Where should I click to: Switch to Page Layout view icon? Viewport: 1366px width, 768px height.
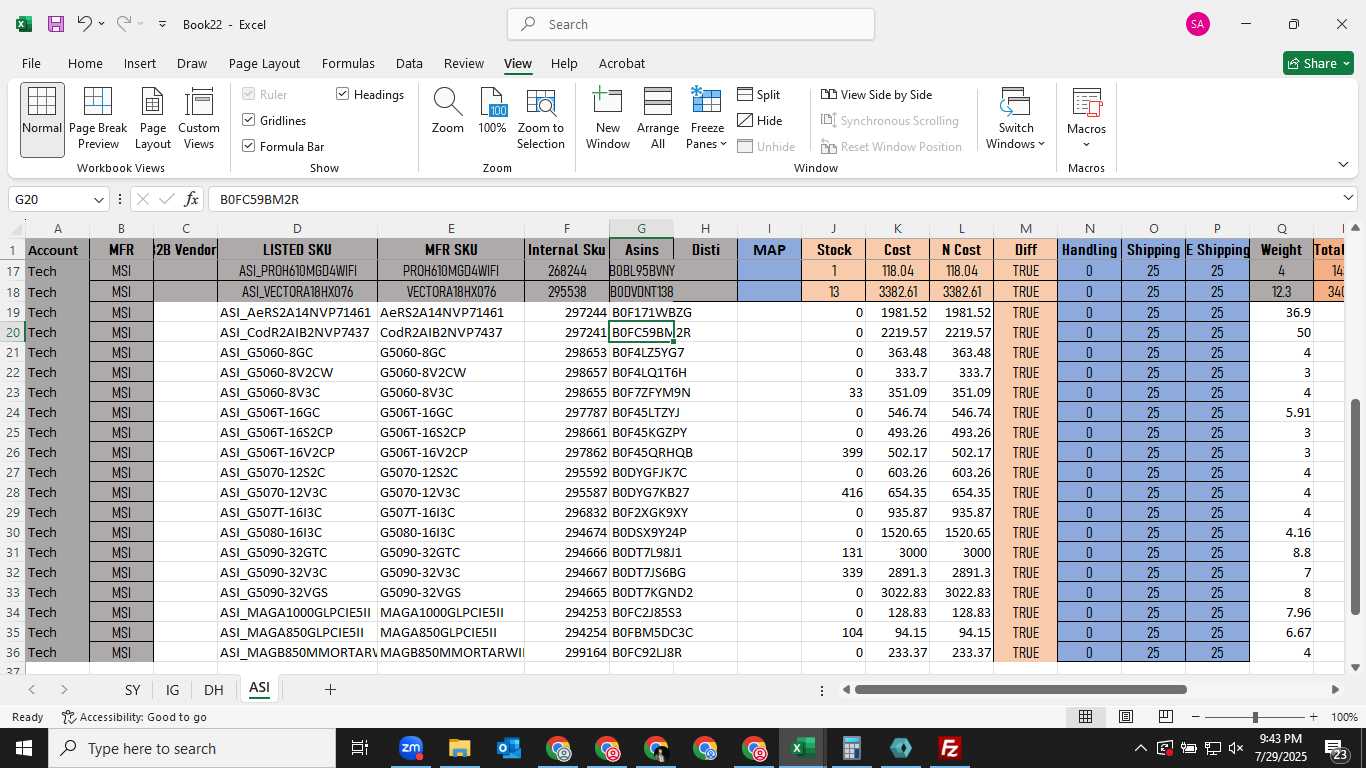tap(153, 119)
